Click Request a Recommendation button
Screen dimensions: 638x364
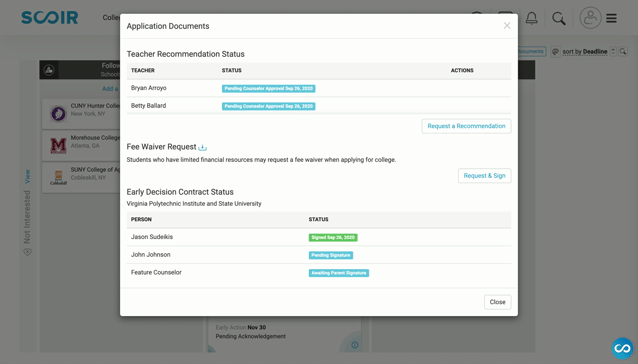tap(466, 126)
